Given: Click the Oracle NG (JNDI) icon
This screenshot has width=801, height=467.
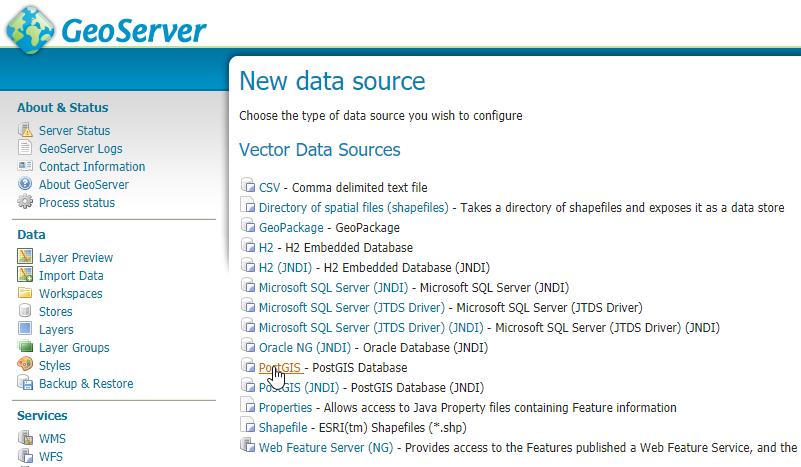Looking at the screenshot, I should pyautogui.click(x=248, y=345).
